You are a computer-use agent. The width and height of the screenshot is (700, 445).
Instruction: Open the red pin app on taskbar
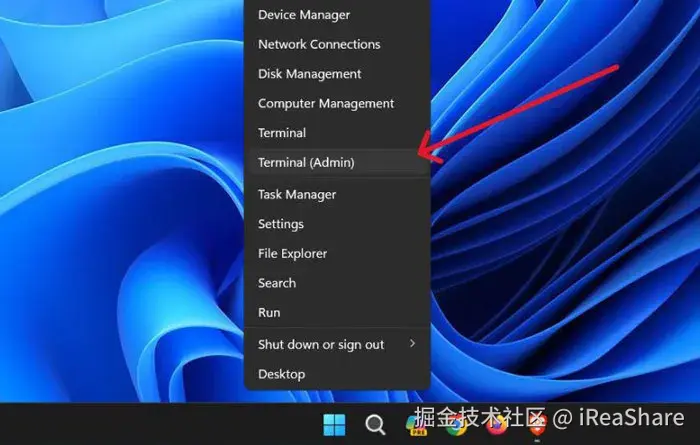click(x=537, y=425)
